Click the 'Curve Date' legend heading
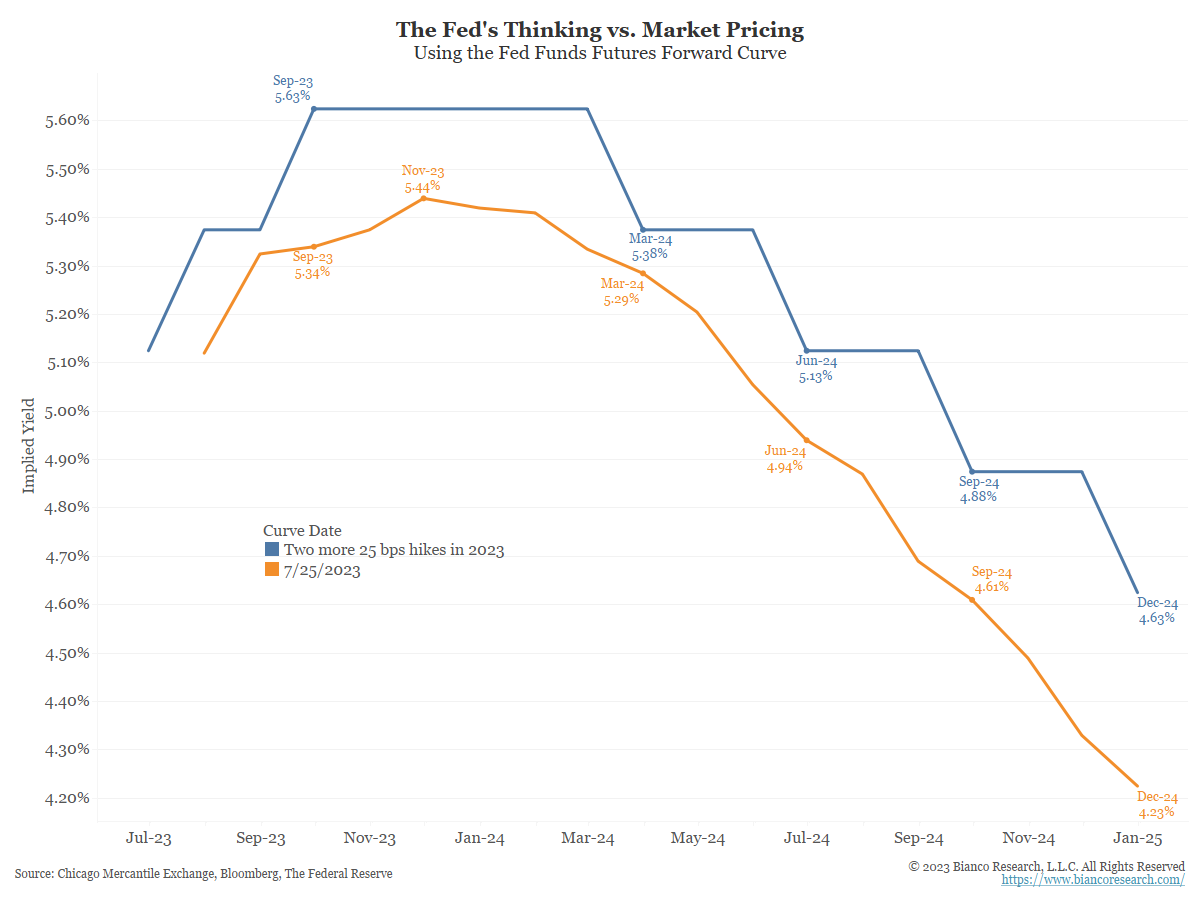Screen dimensions: 1200x900 coord(302,530)
